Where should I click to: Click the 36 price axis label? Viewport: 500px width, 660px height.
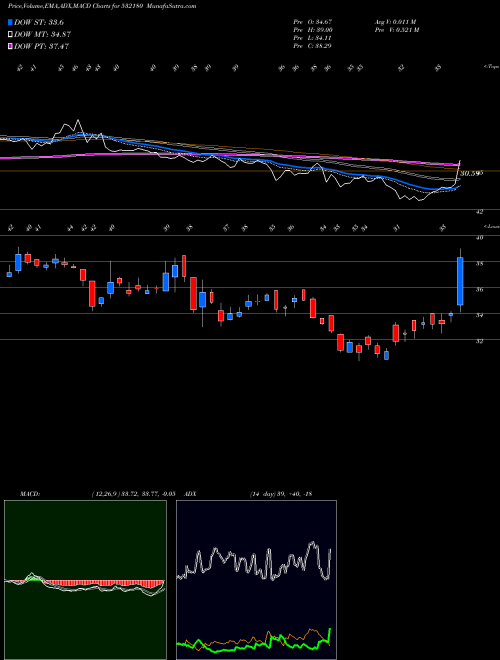(479, 290)
